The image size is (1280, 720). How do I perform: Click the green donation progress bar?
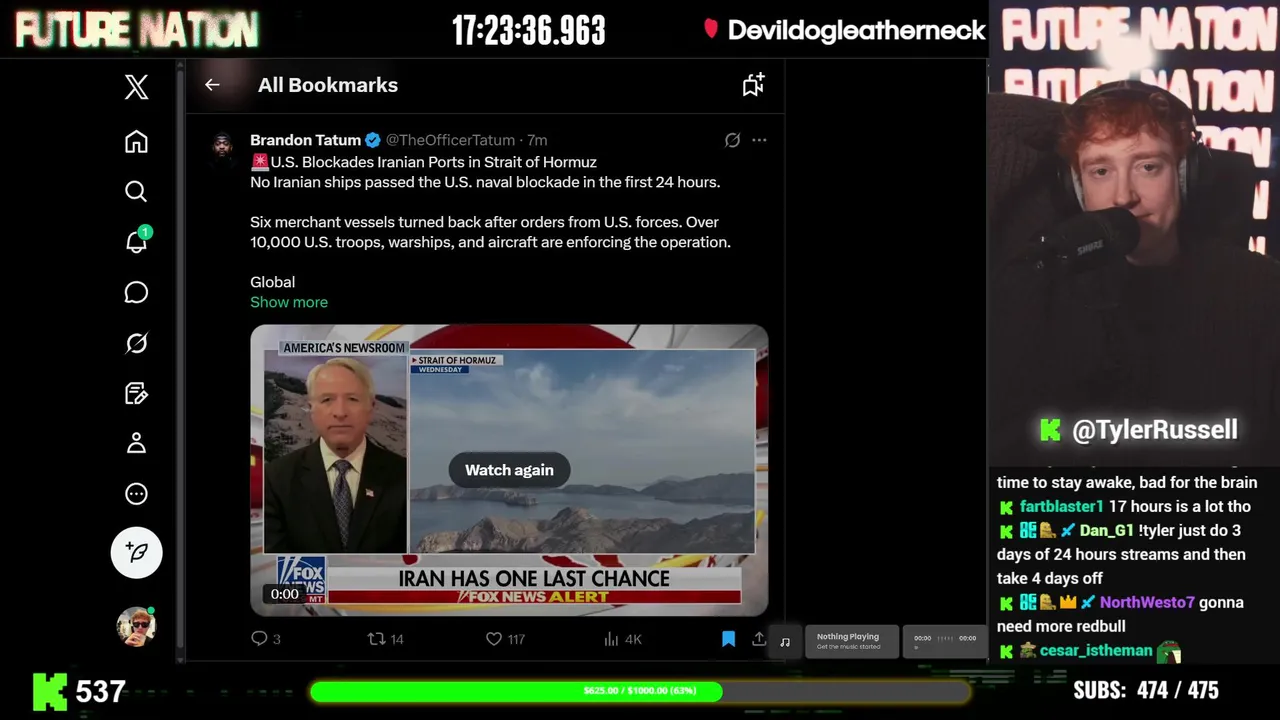[640, 691]
